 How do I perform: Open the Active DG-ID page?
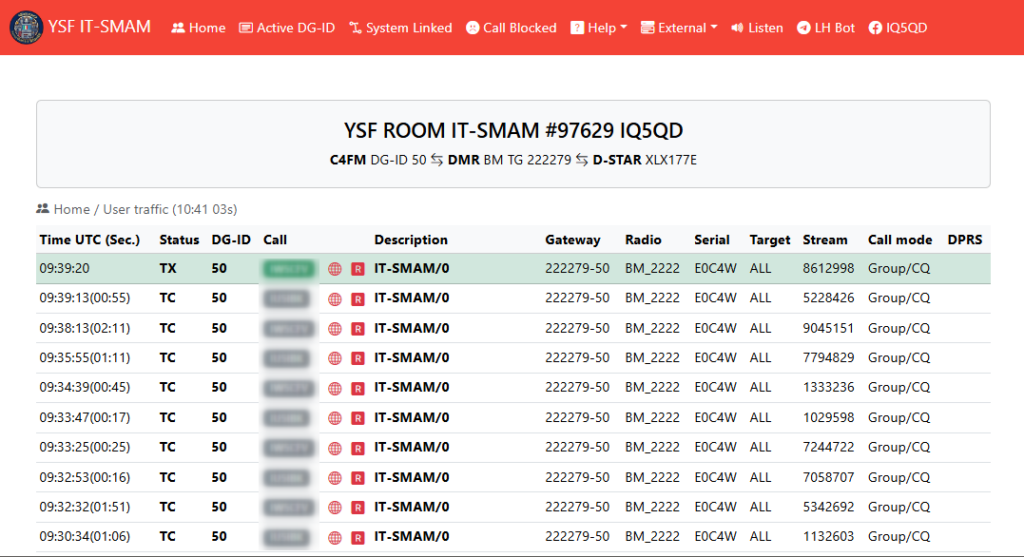click(287, 28)
